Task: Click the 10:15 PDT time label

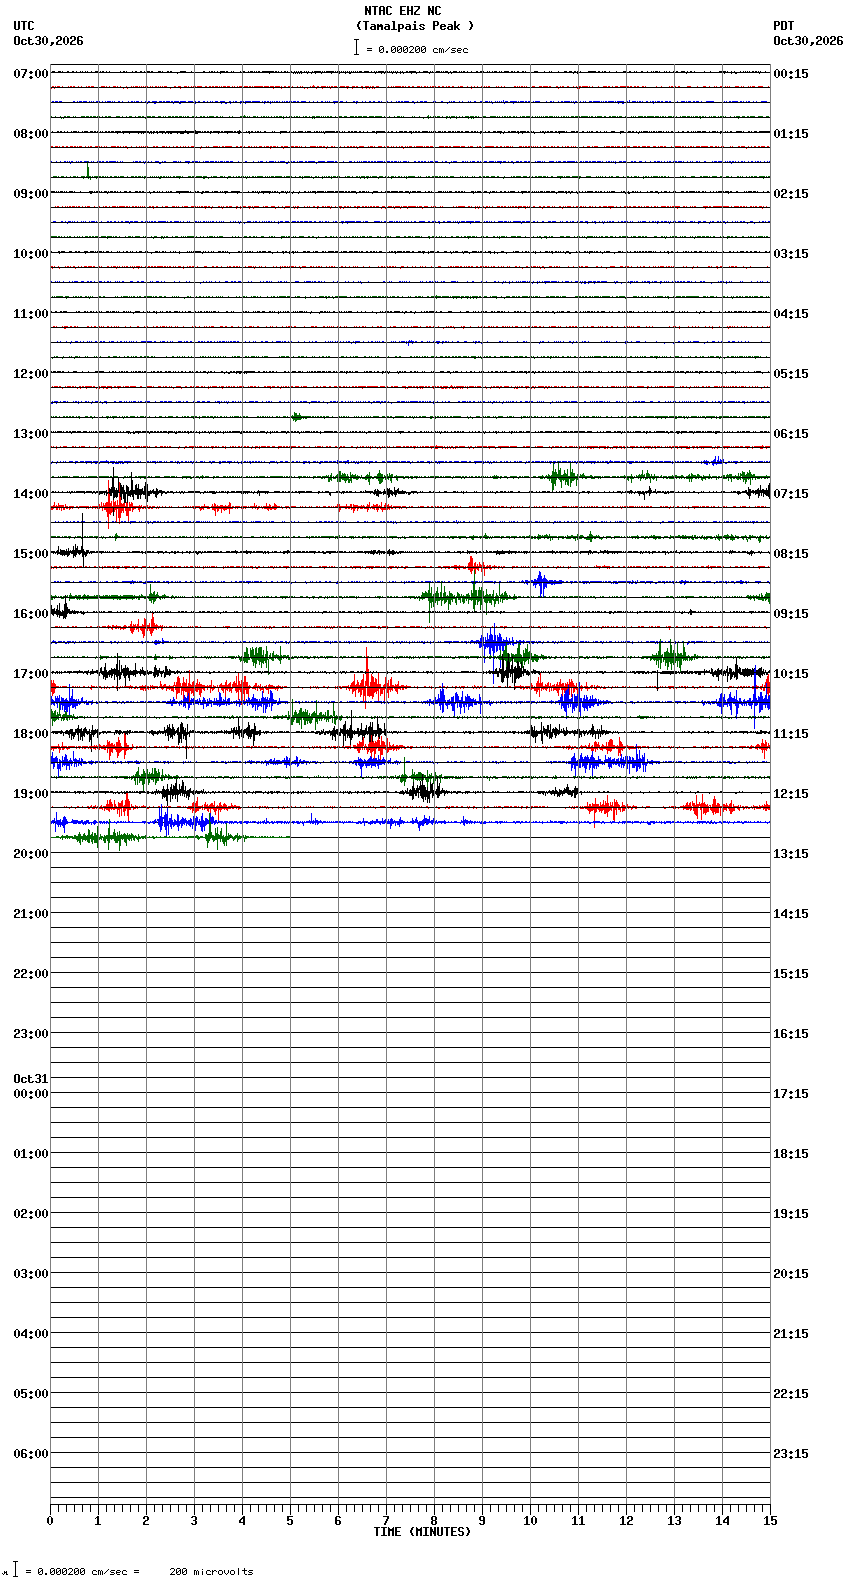Action: pyautogui.click(x=791, y=674)
